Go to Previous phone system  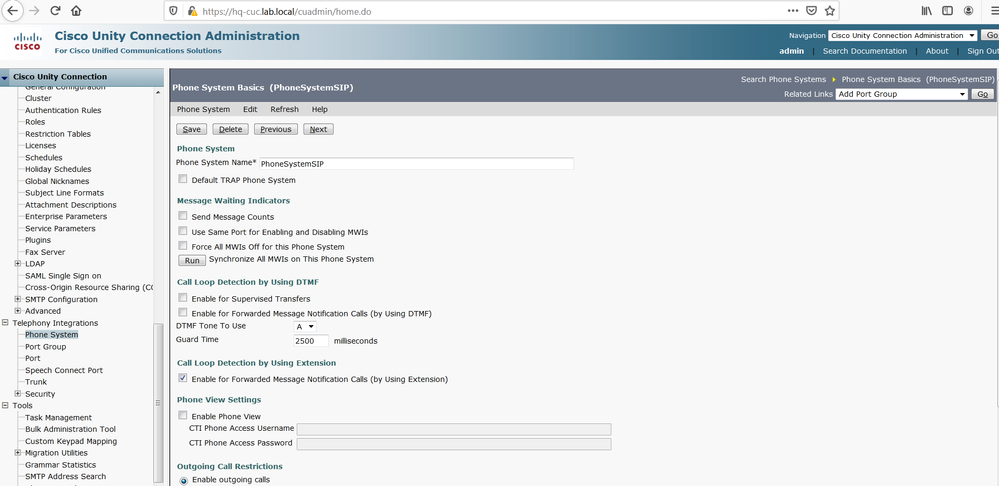(x=276, y=129)
